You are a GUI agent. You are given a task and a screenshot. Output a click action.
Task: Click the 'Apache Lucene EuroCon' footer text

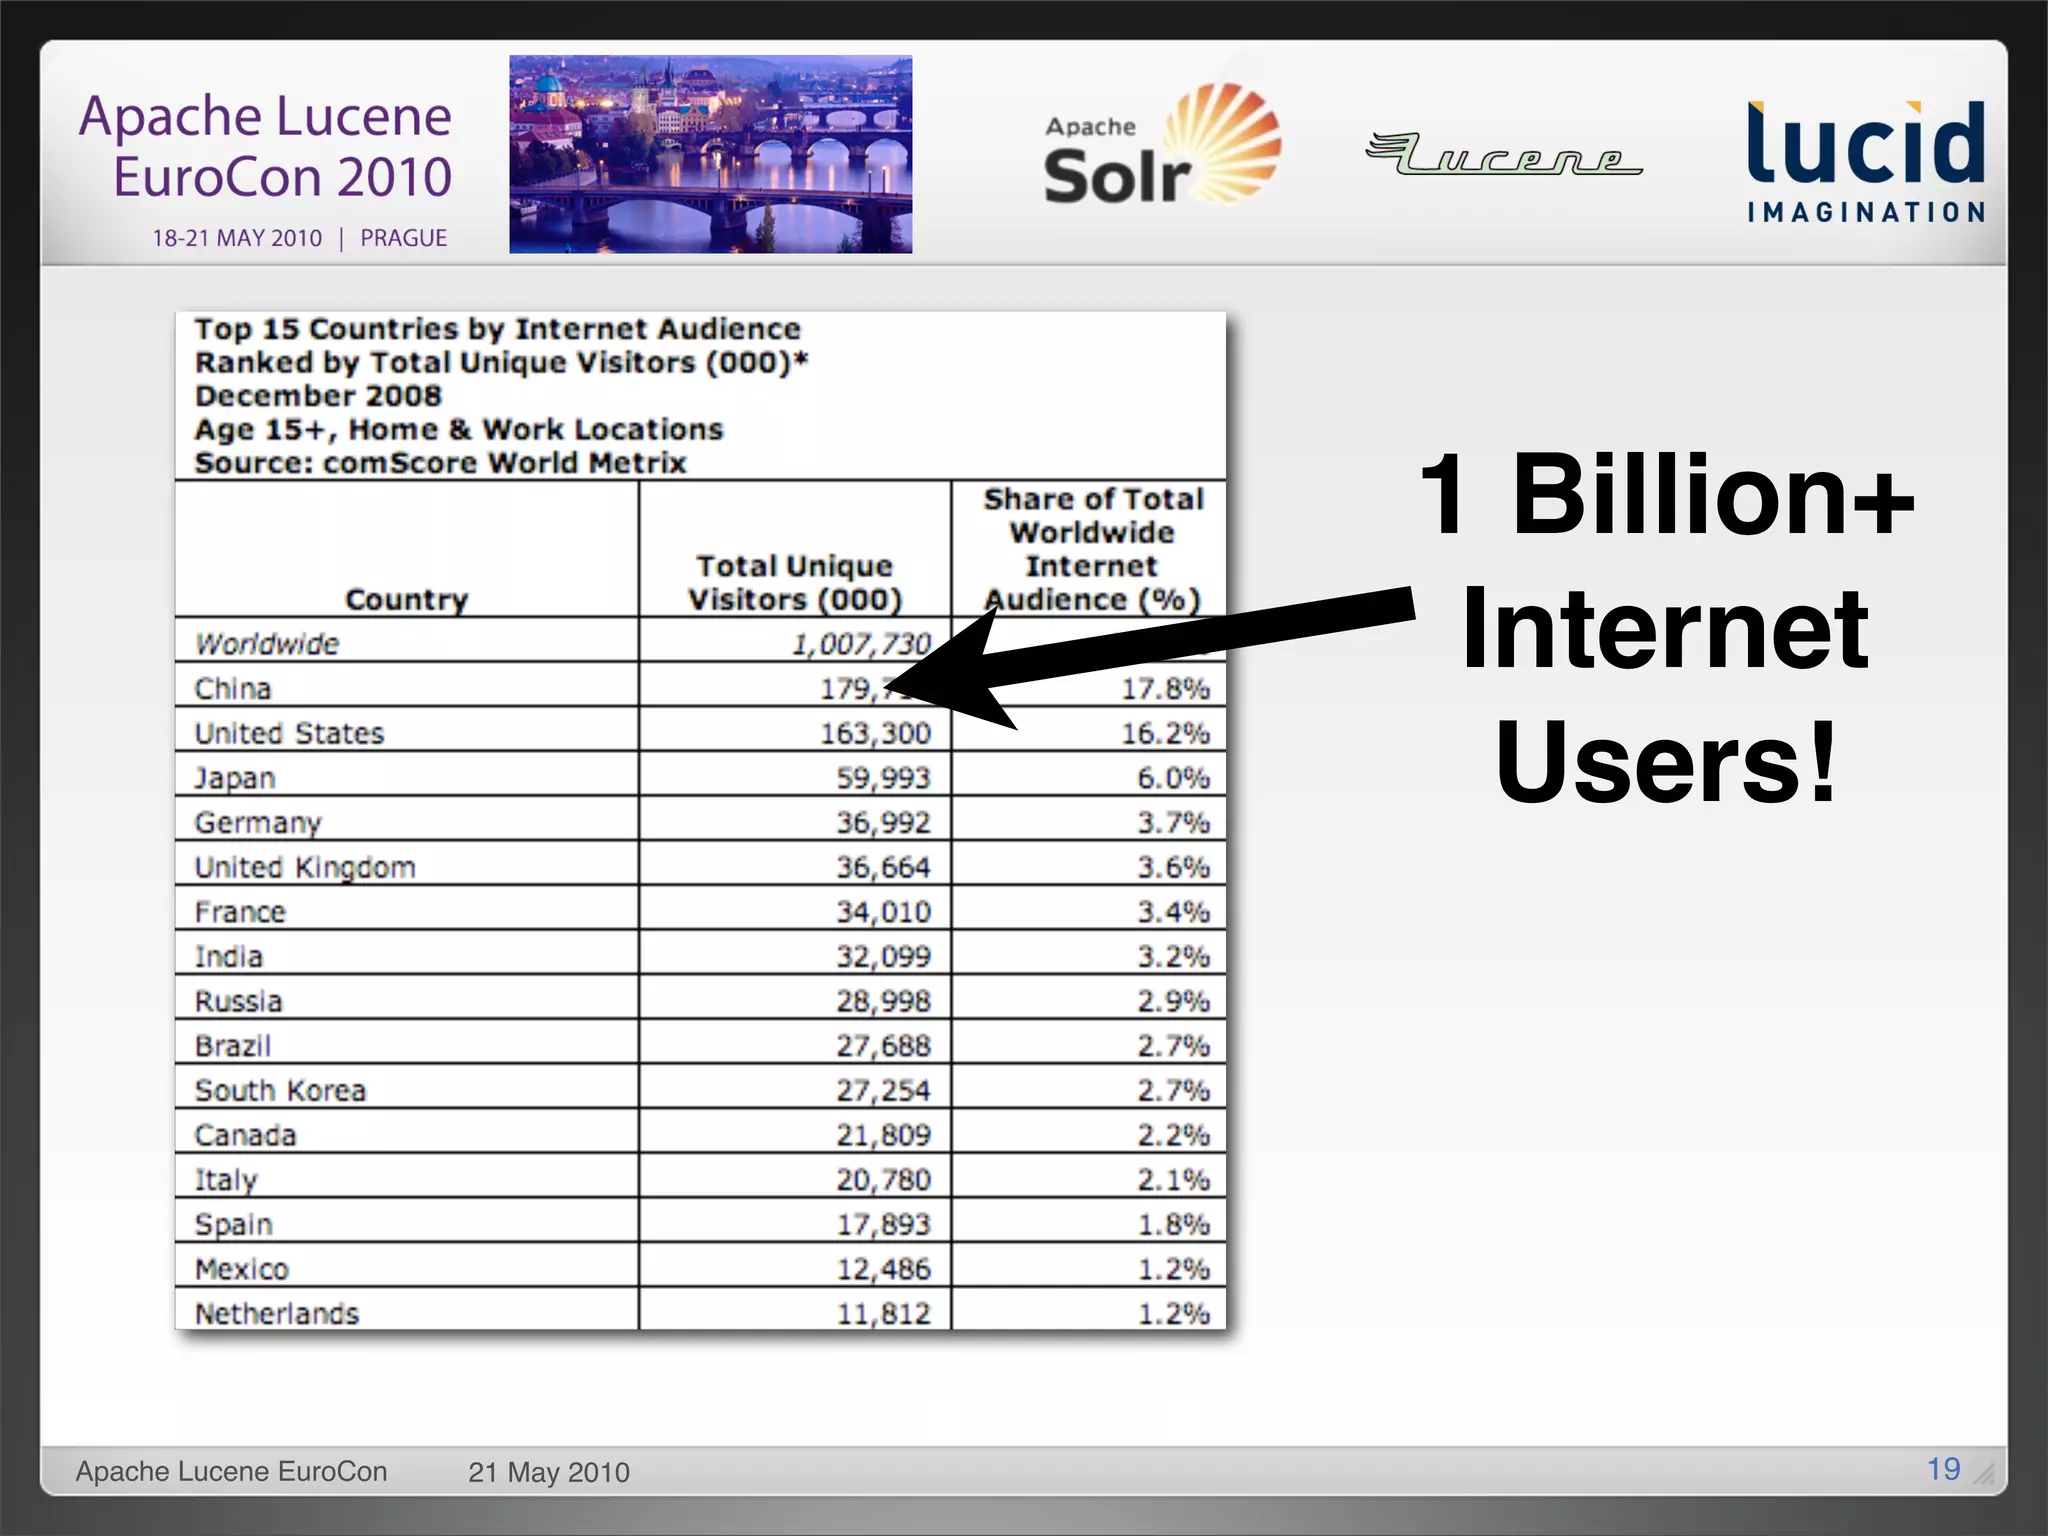click(x=231, y=1472)
